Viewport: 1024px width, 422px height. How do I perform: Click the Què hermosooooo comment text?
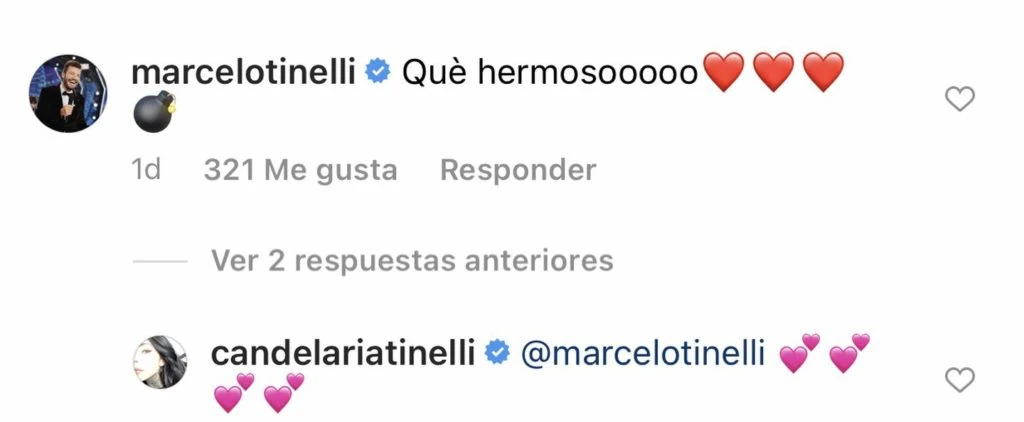550,73
